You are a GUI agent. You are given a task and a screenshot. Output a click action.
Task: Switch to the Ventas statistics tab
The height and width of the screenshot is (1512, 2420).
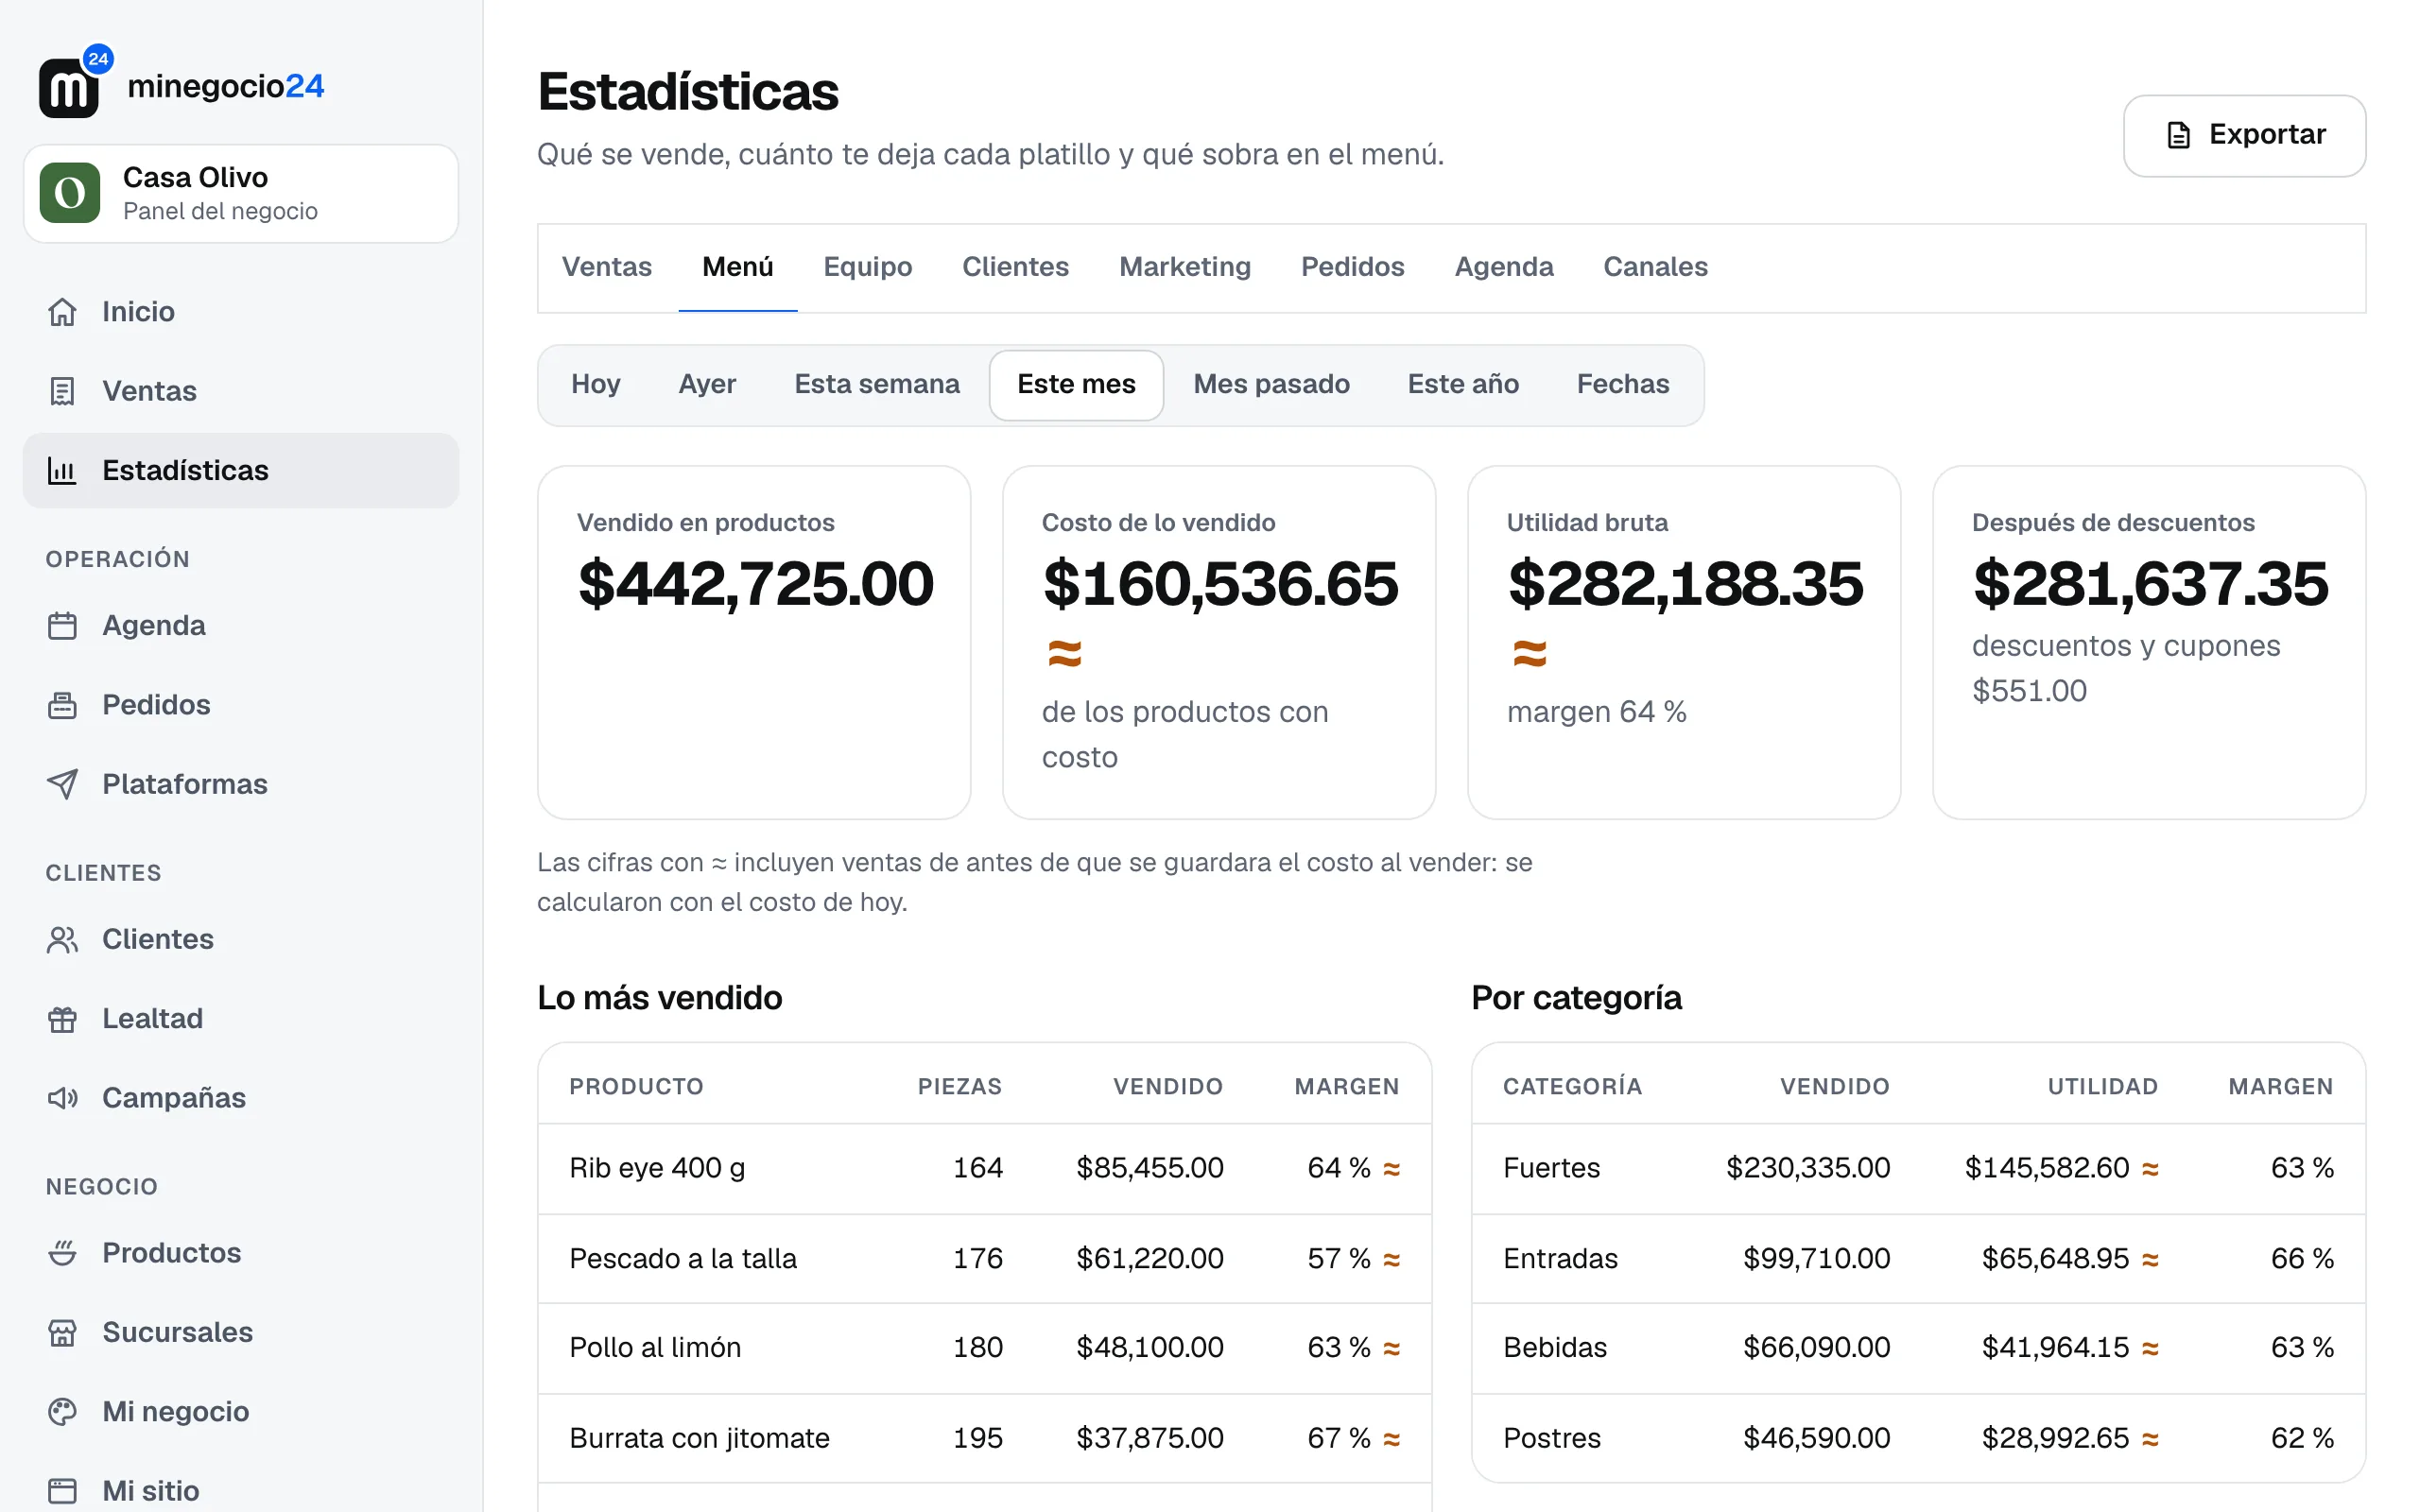pos(606,267)
